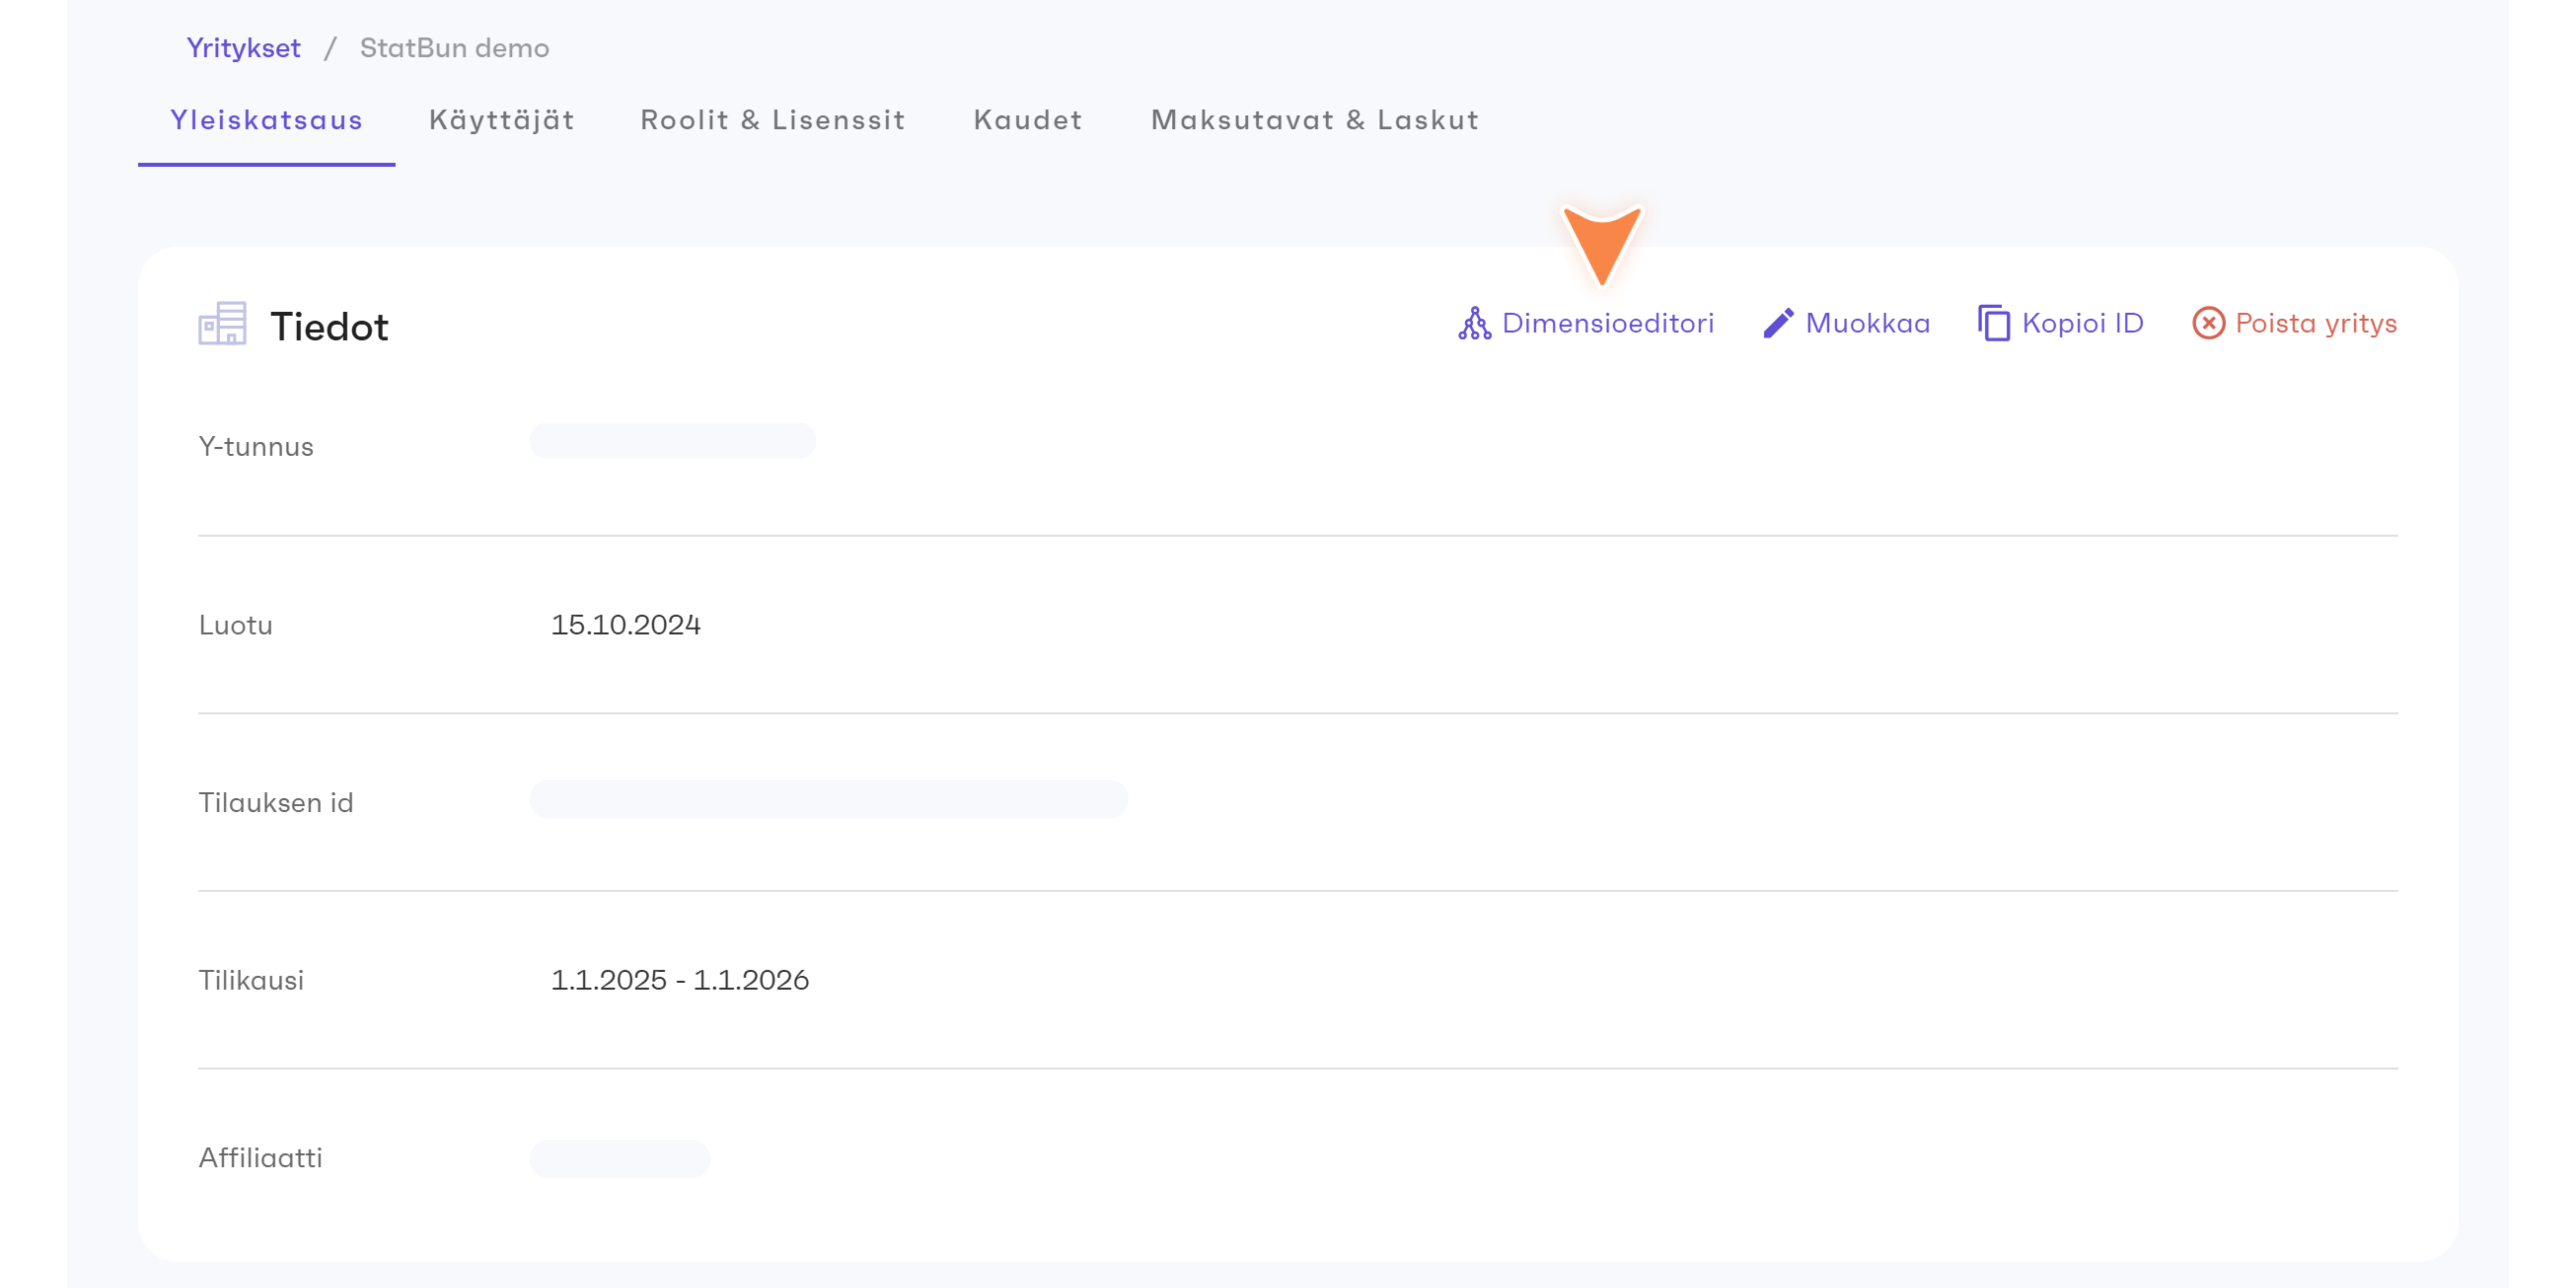This screenshot has height=1288, width=2576.
Task: Click the redacted Tilauksen id value
Action: coord(828,799)
